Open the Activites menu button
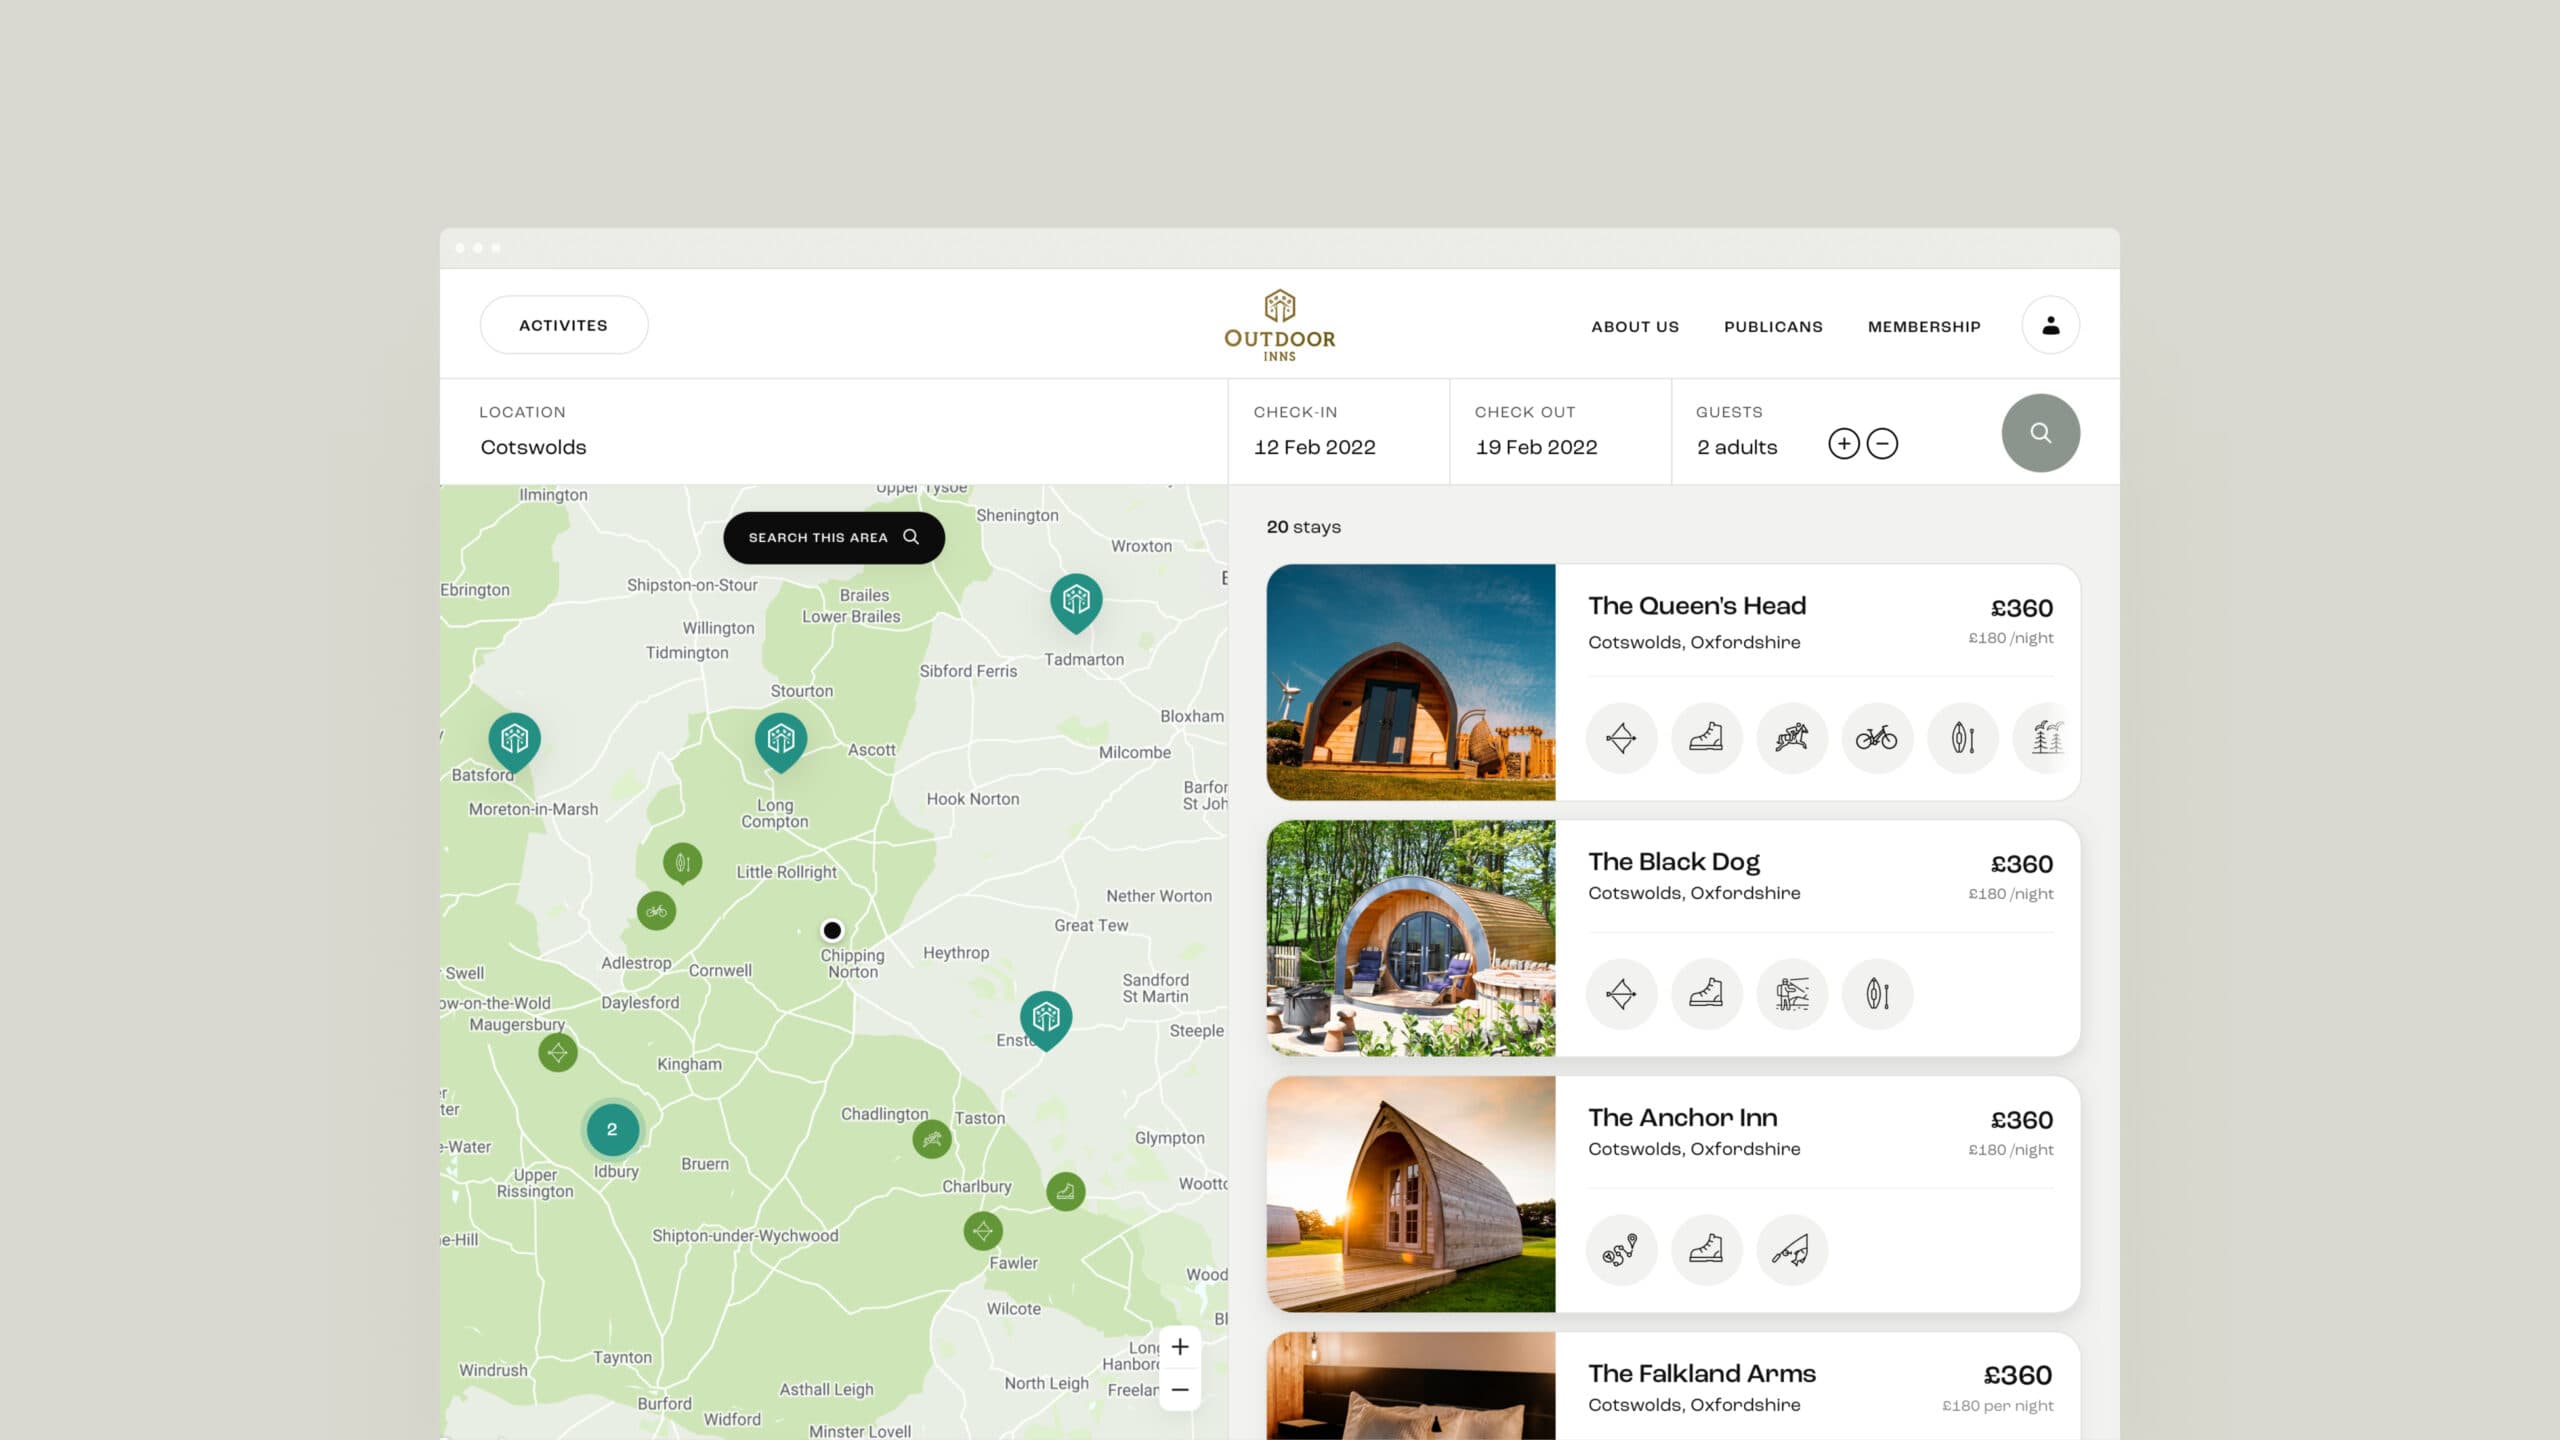This screenshot has height=1440, width=2560. coord(563,325)
